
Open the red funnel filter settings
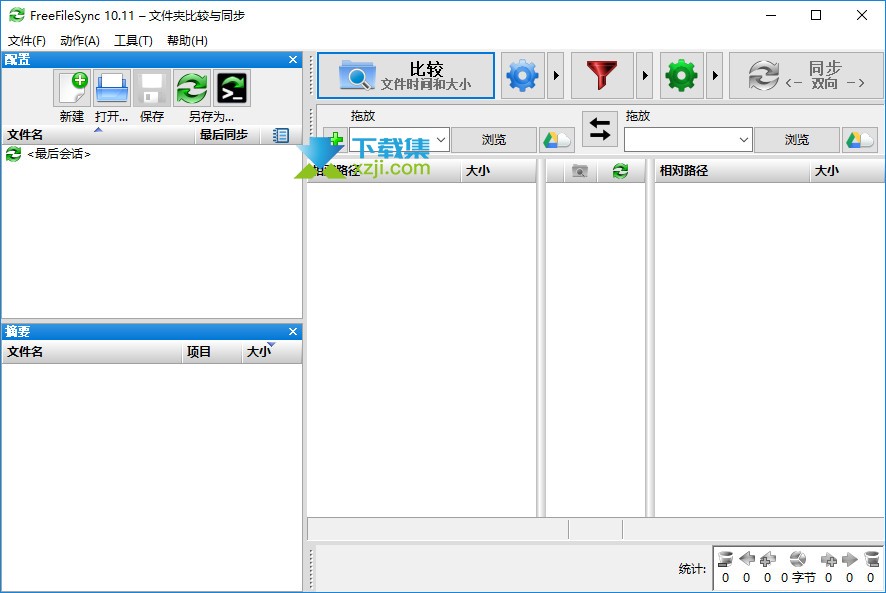point(602,76)
